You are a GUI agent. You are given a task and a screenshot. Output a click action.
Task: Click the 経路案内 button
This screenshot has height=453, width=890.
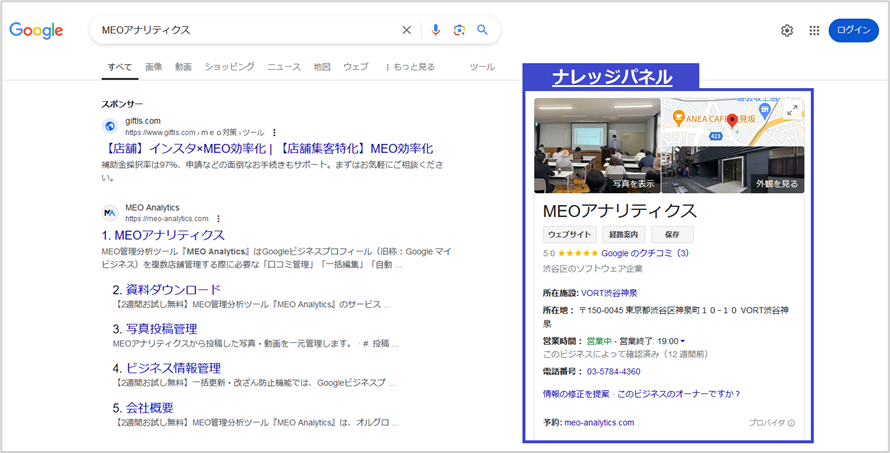tap(623, 234)
